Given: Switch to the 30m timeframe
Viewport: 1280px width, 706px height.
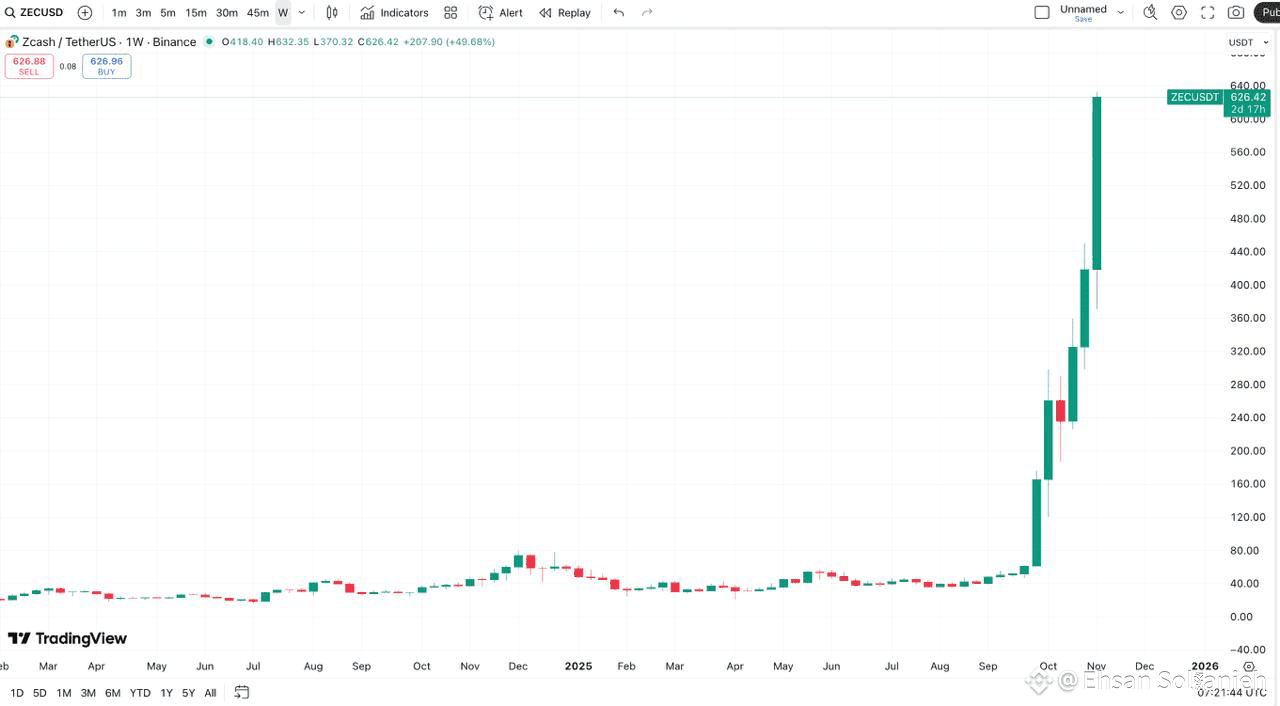Looking at the screenshot, I should coord(227,13).
